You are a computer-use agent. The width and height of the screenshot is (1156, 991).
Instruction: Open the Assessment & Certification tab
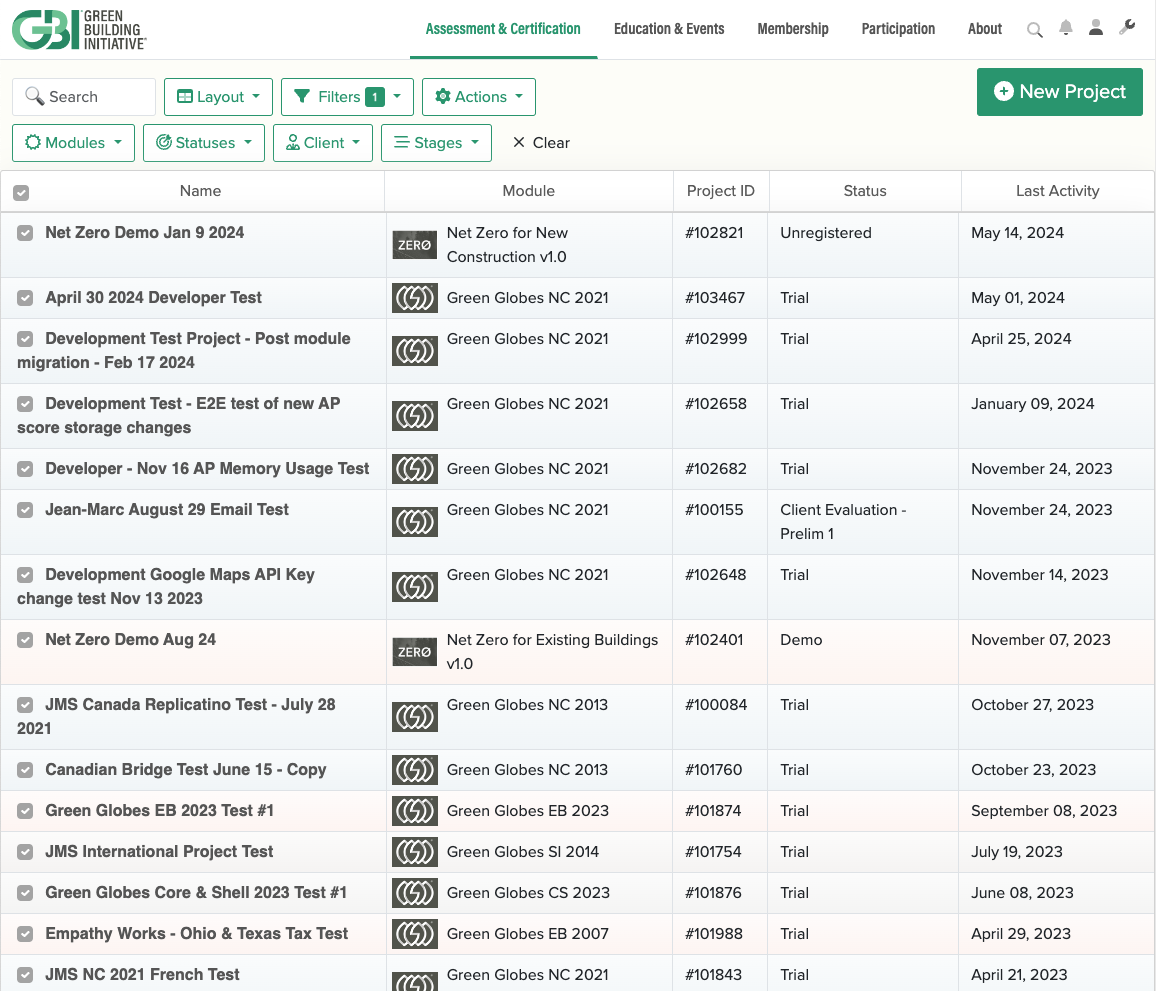(504, 29)
